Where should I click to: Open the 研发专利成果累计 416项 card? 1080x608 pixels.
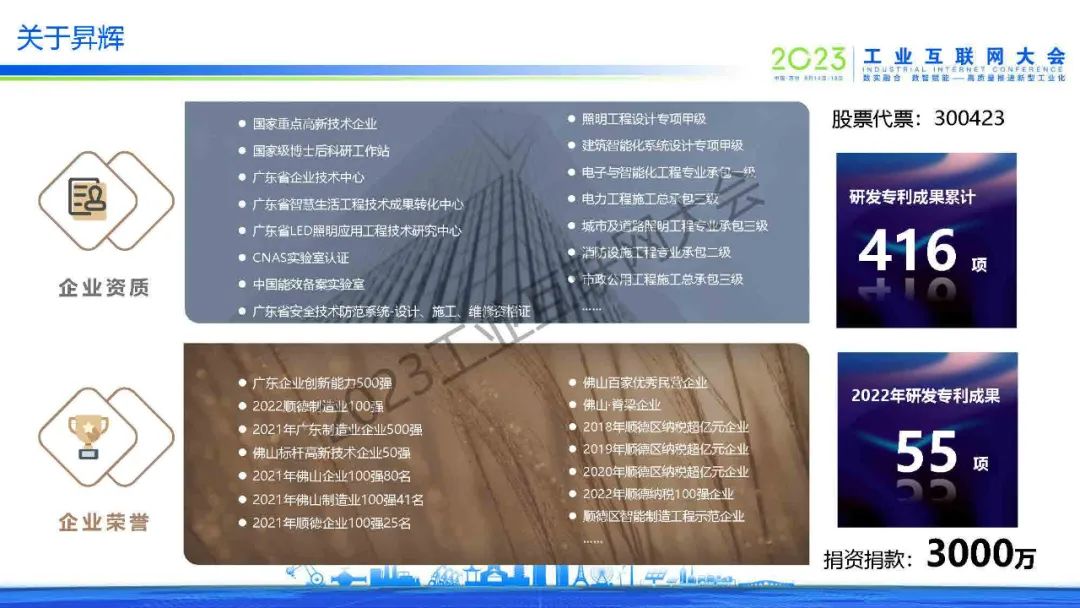926,240
